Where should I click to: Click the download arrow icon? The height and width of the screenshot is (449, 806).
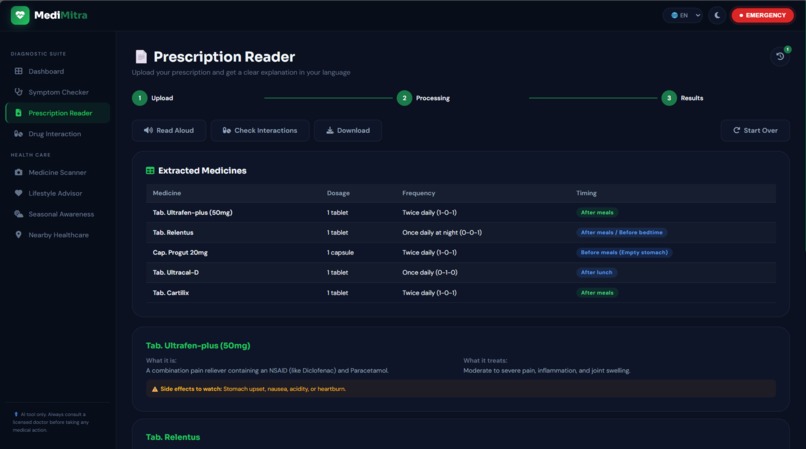330,131
